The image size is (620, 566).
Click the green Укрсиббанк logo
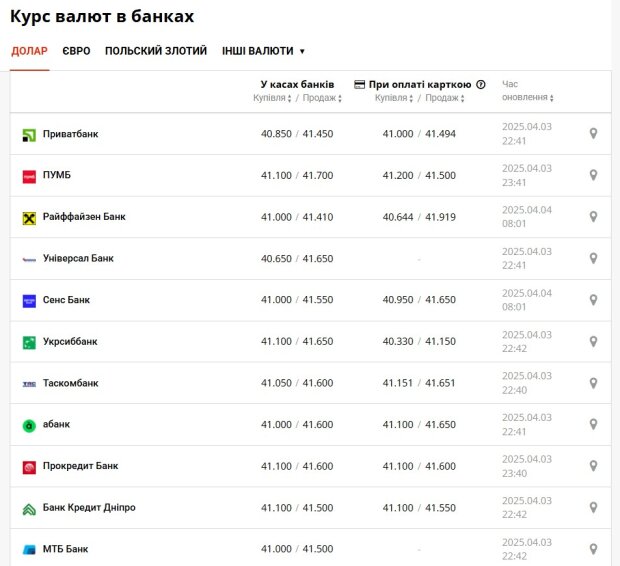pos(29,343)
